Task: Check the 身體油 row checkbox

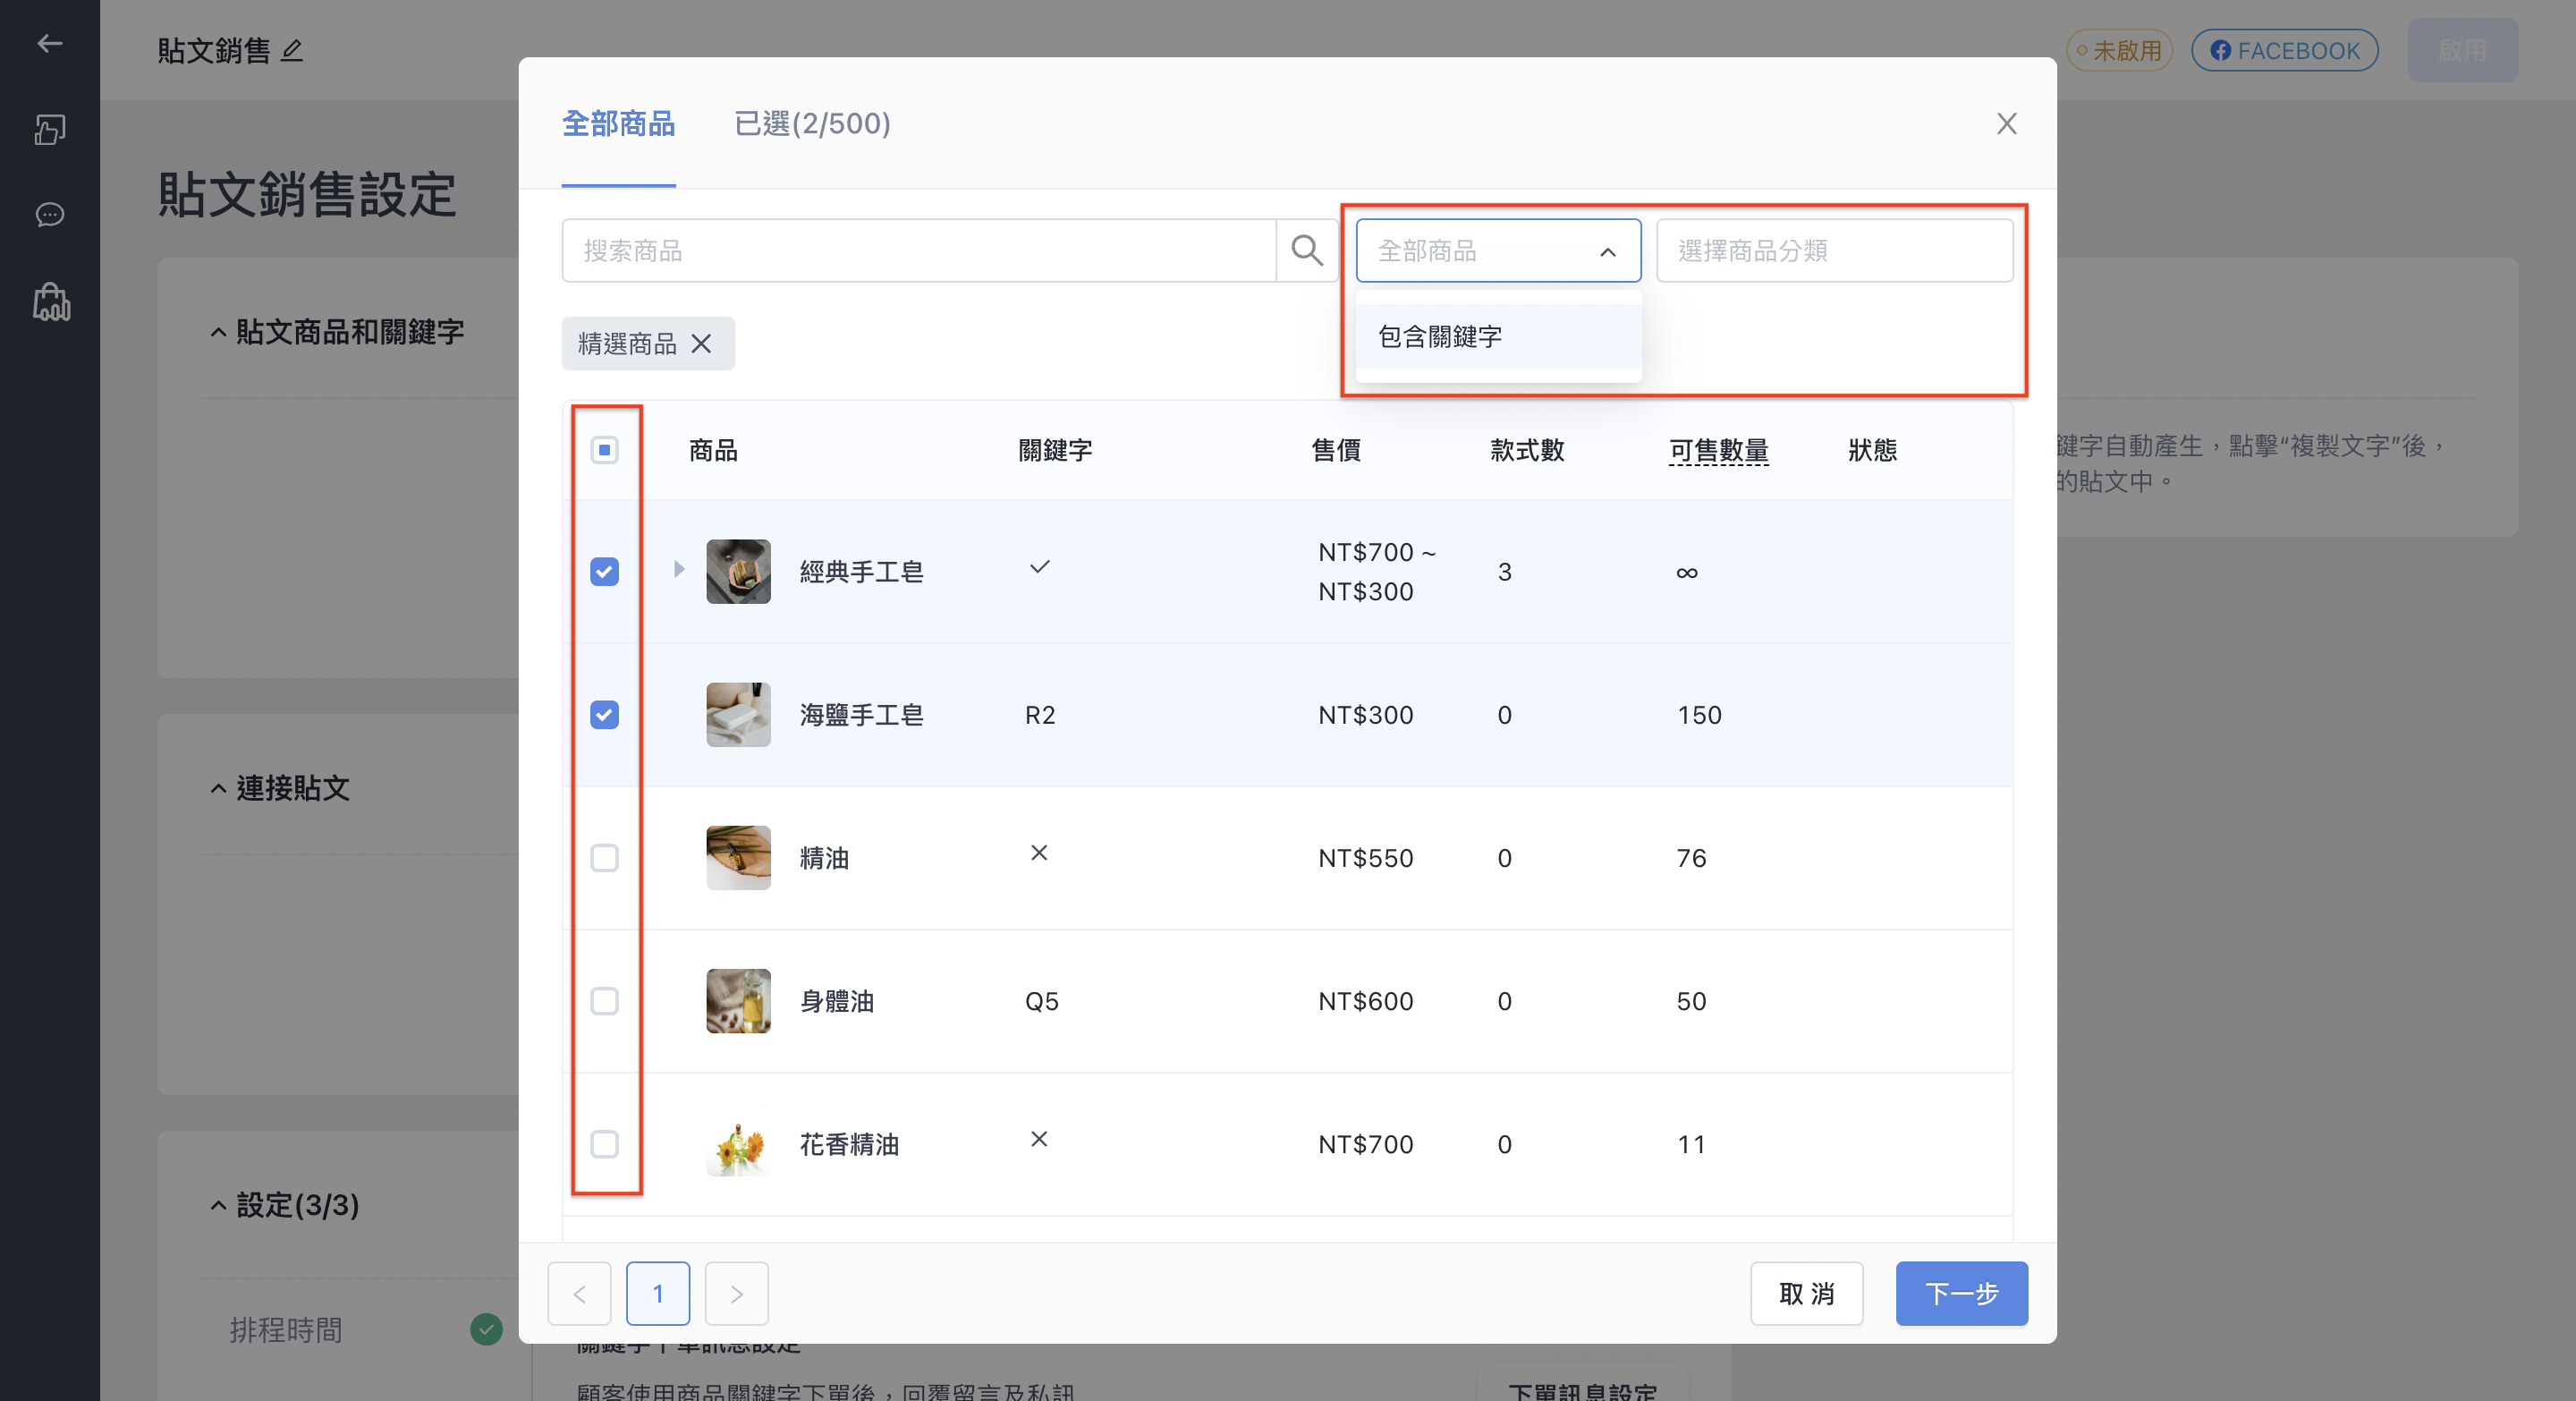Action: coord(604,1001)
